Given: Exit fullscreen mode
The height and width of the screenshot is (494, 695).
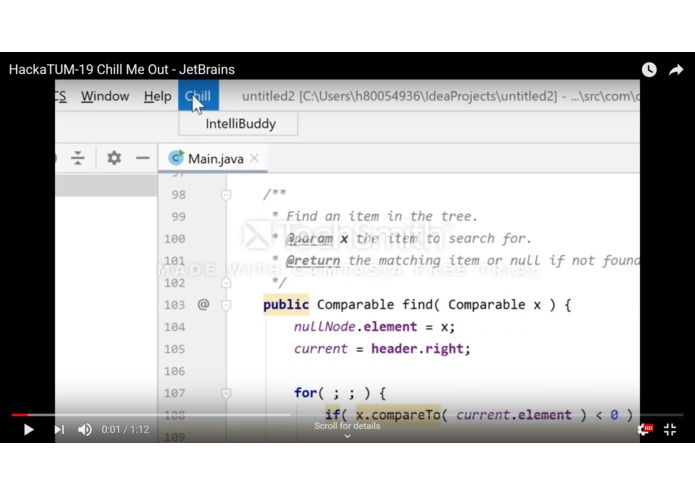Looking at the screenshot, I should pyautogui.click(x=670, y=429).
